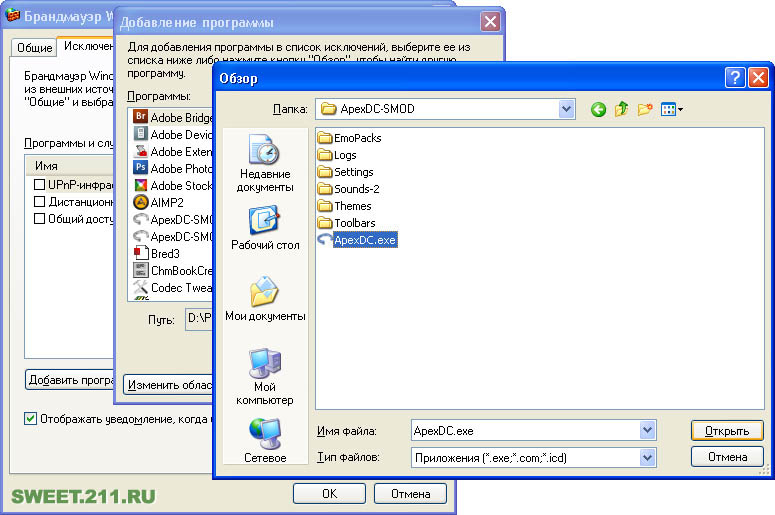Click Добавить программу button in firewall window
The width and height of the screenshot is (775, 515).
coord(70,380)
